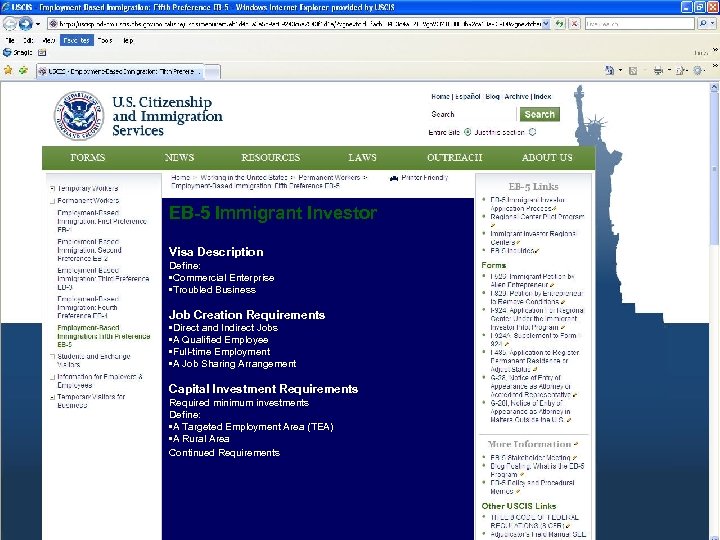The width and height of the screenshot is (720, 540).
Task: Open the address bar history dropdown arrow
Action: [546, 23]
